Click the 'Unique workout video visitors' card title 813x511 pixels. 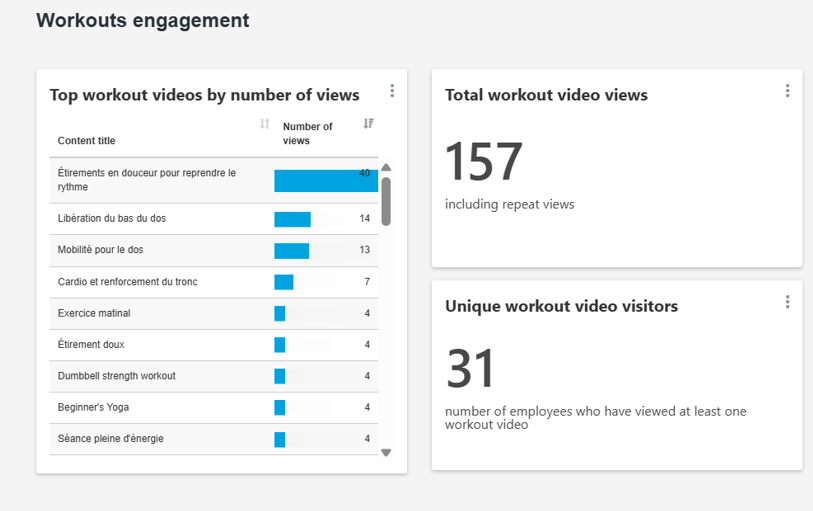561,306
